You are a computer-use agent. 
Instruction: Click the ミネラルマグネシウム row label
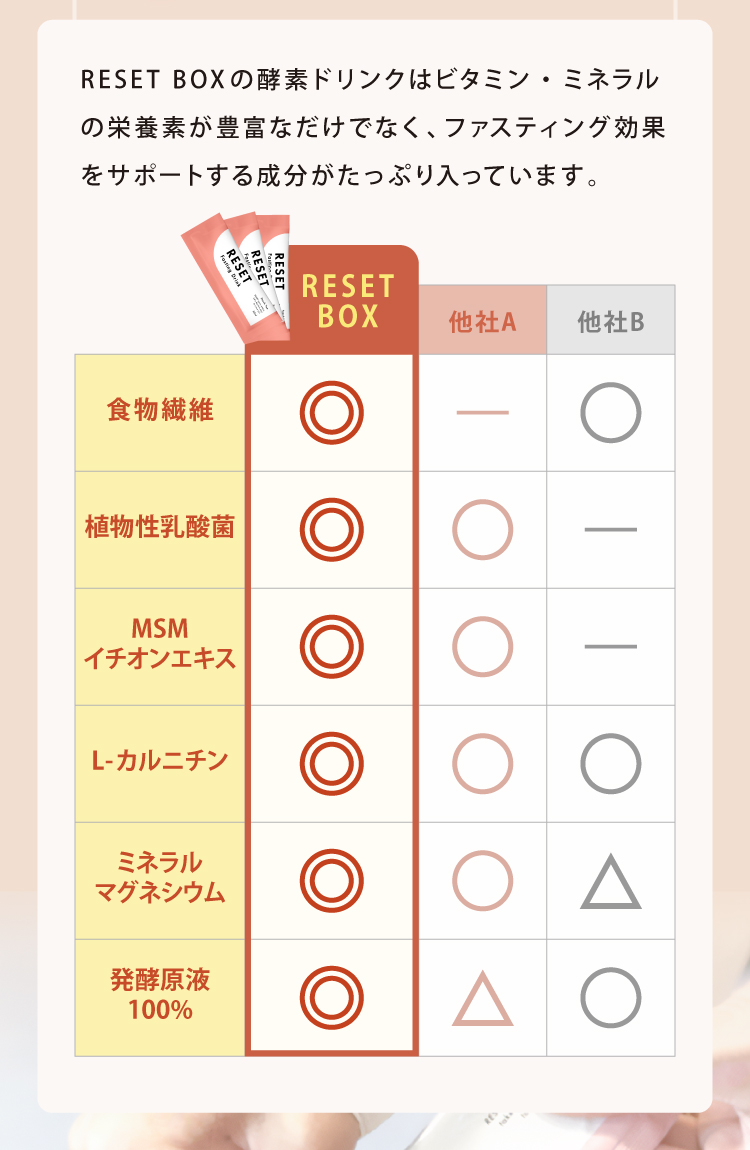pyautogui.click(x=160, y=879)
